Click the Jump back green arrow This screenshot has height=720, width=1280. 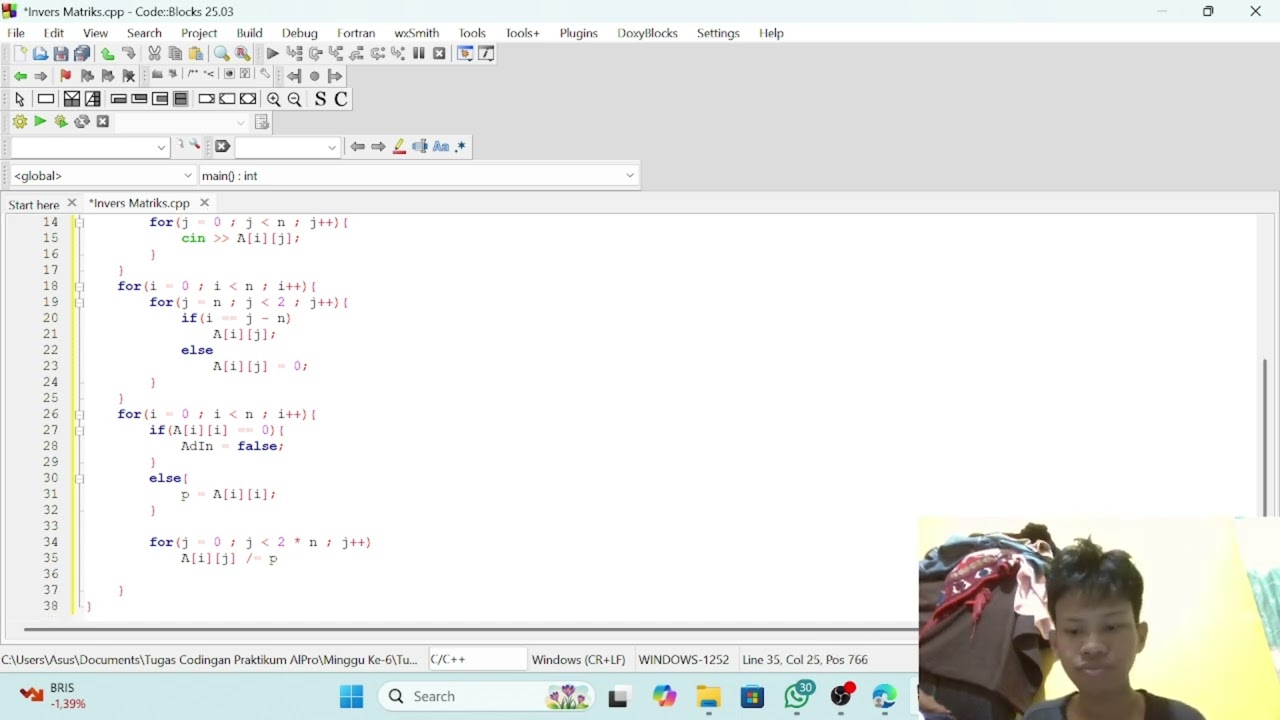pyautogui.click(x=20, y=76)
